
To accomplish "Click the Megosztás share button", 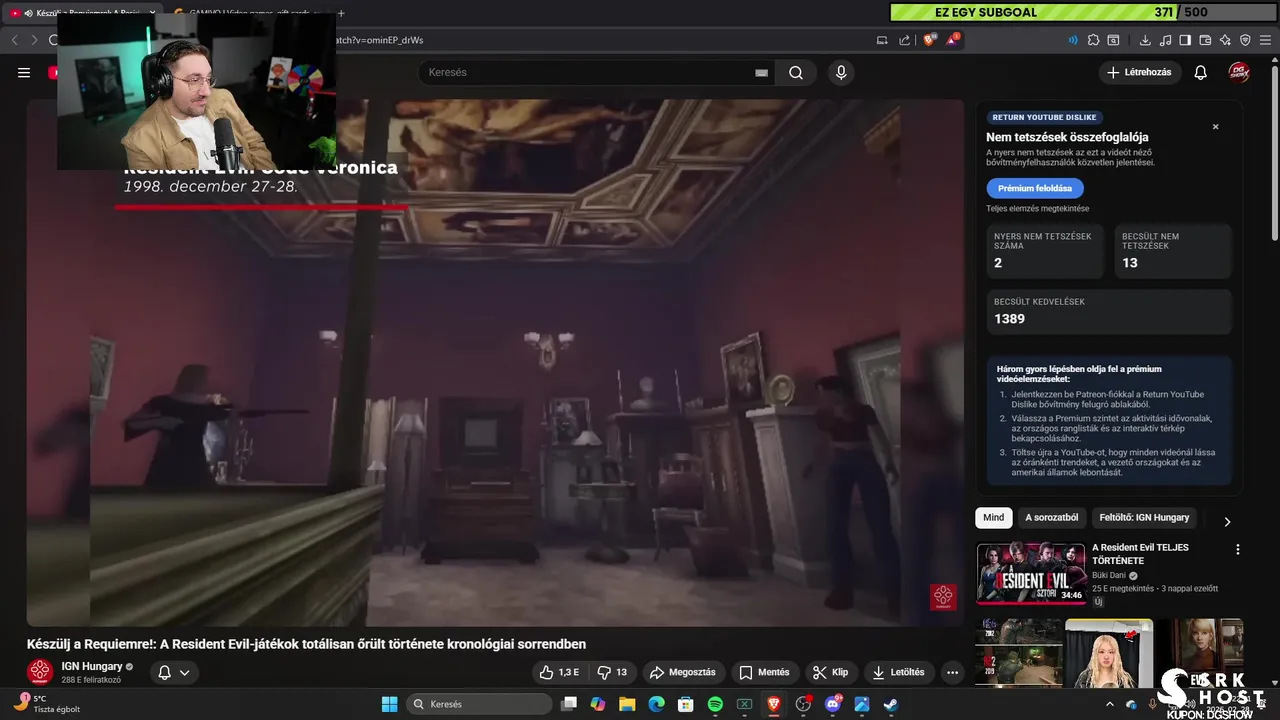I will tap(683, 672).
